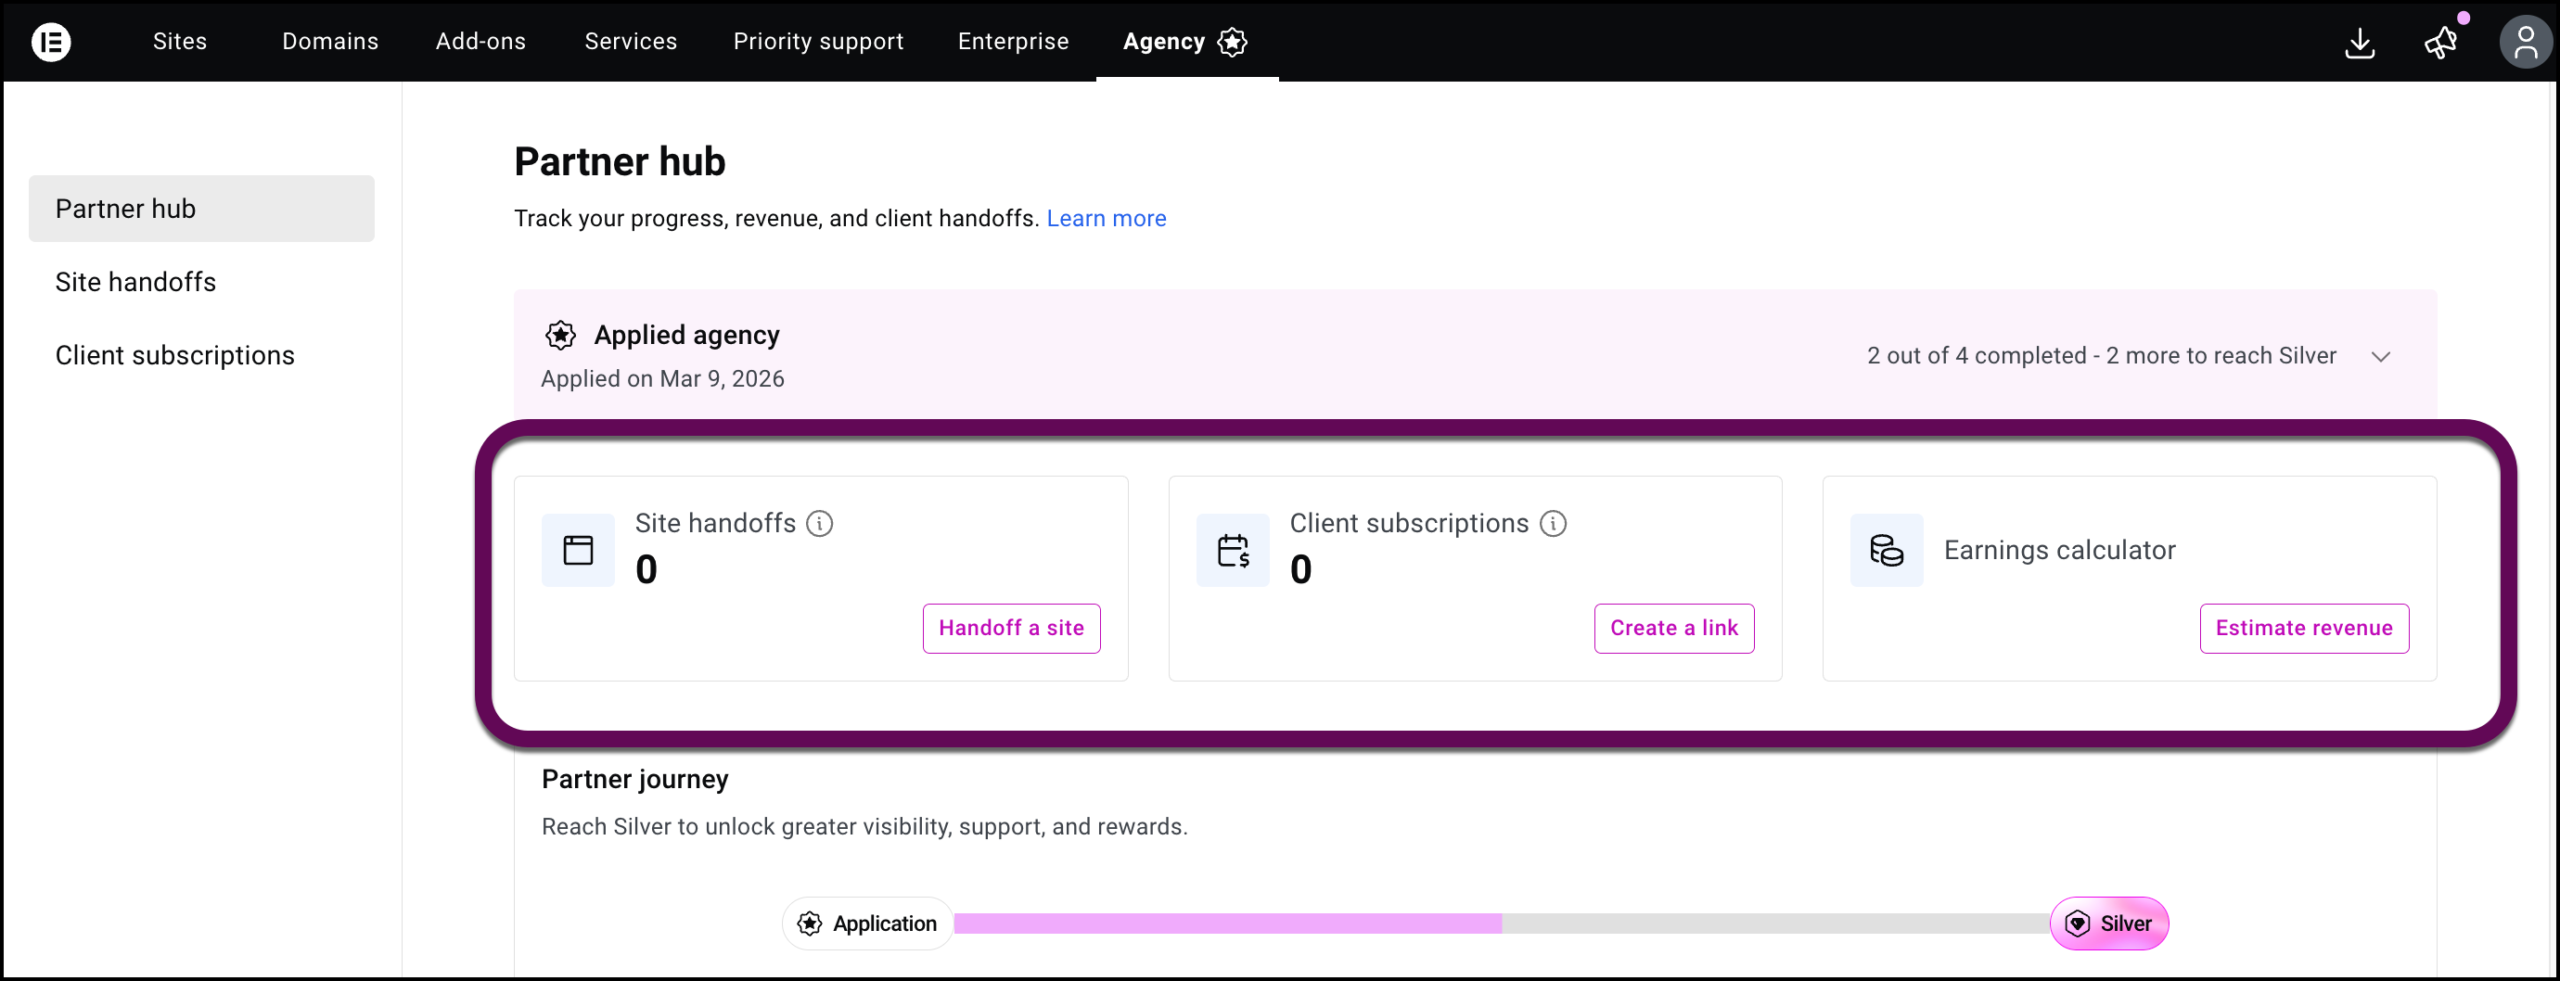
Task: Click the Silver badge on progress bar
Action: tap(2109, 923)
